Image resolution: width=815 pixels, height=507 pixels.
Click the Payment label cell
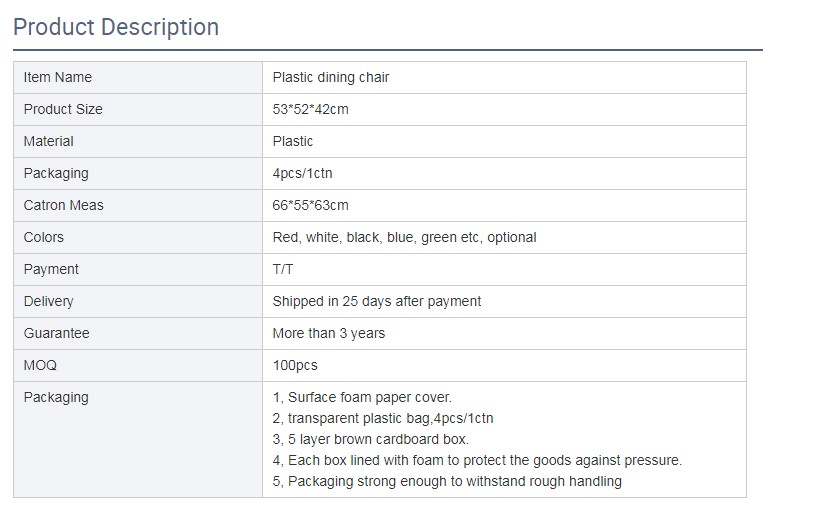(51, 269)
